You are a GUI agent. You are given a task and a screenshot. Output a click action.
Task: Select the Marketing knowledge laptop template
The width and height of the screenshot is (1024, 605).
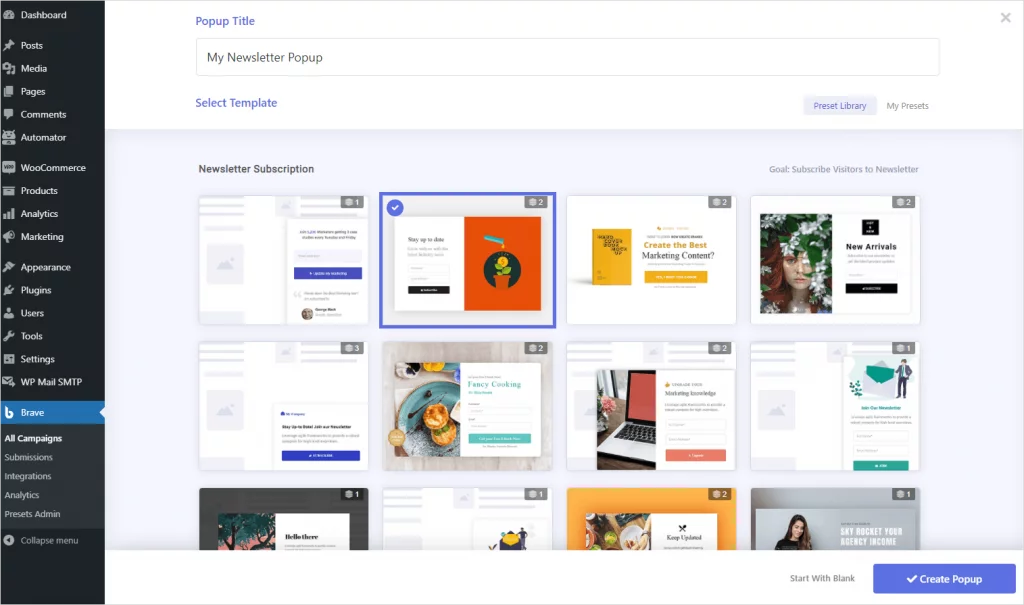click(651, 406)
